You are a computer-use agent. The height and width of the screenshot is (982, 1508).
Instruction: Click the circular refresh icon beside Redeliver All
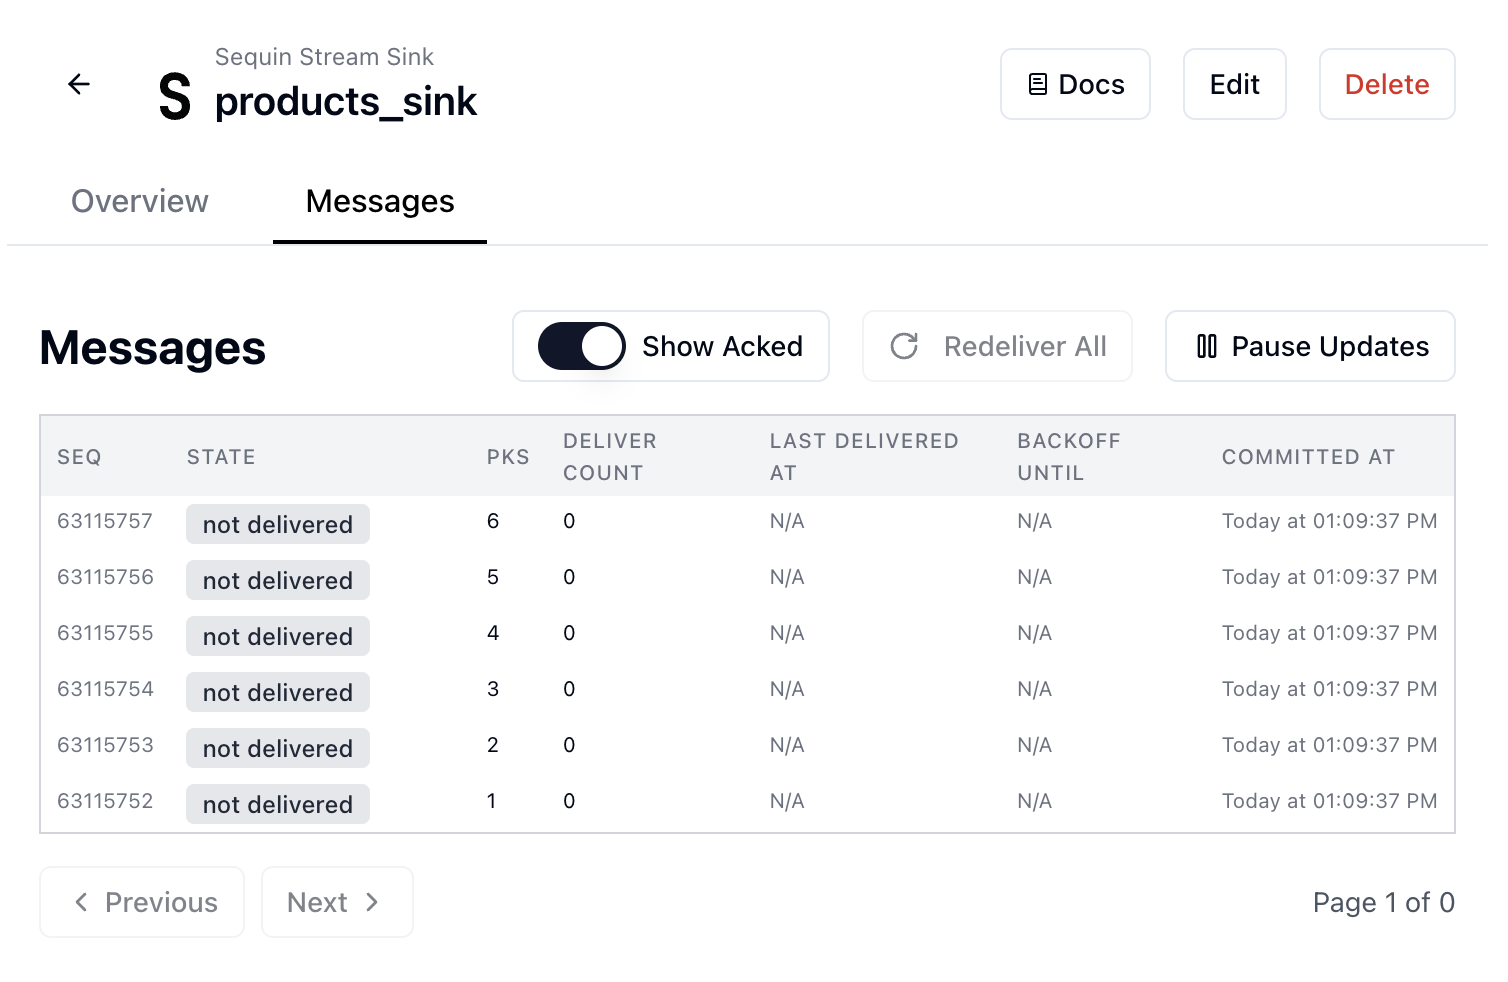click(x=903, y=346)
